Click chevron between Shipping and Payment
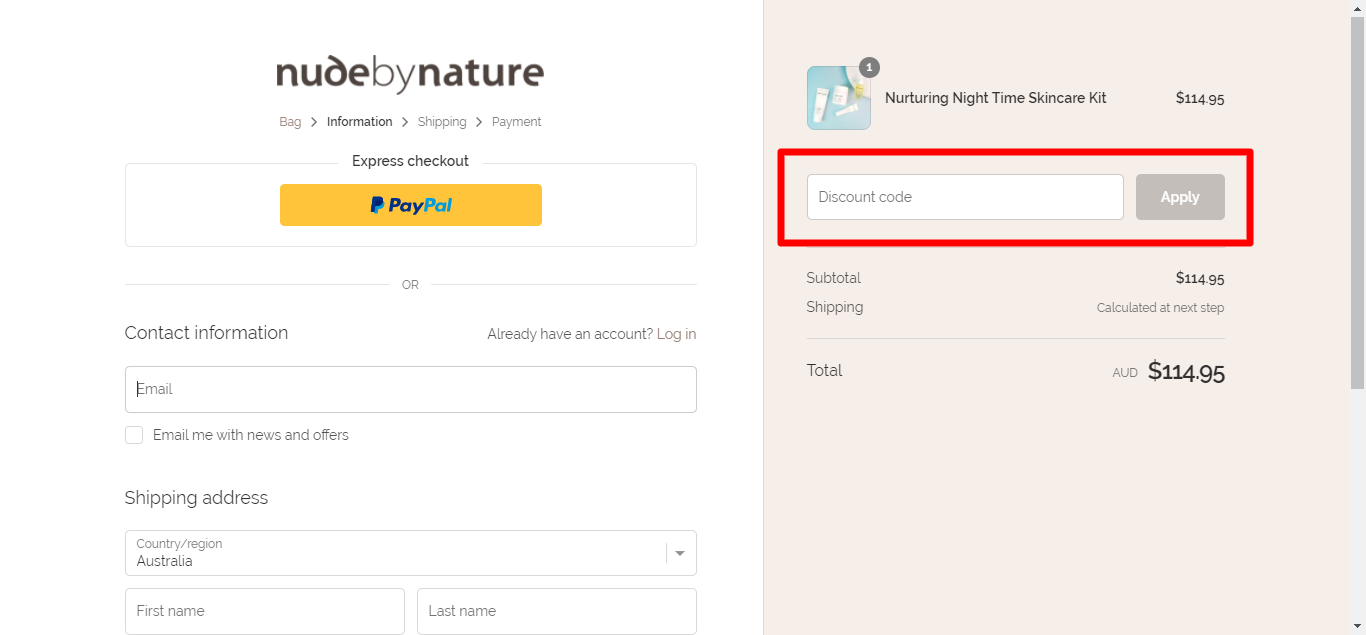The image size is (1366, 635). [x=479, y=122]
